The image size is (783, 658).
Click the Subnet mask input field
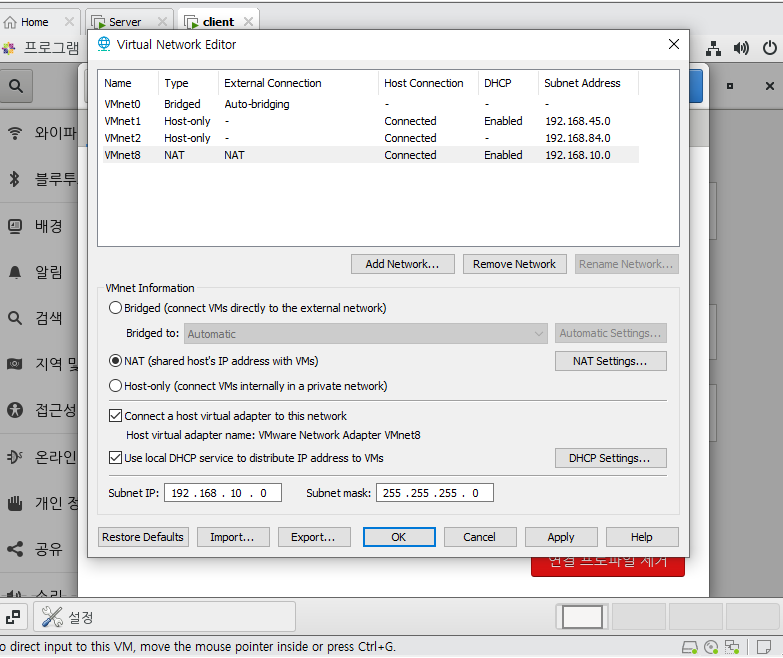coord(434,493)
